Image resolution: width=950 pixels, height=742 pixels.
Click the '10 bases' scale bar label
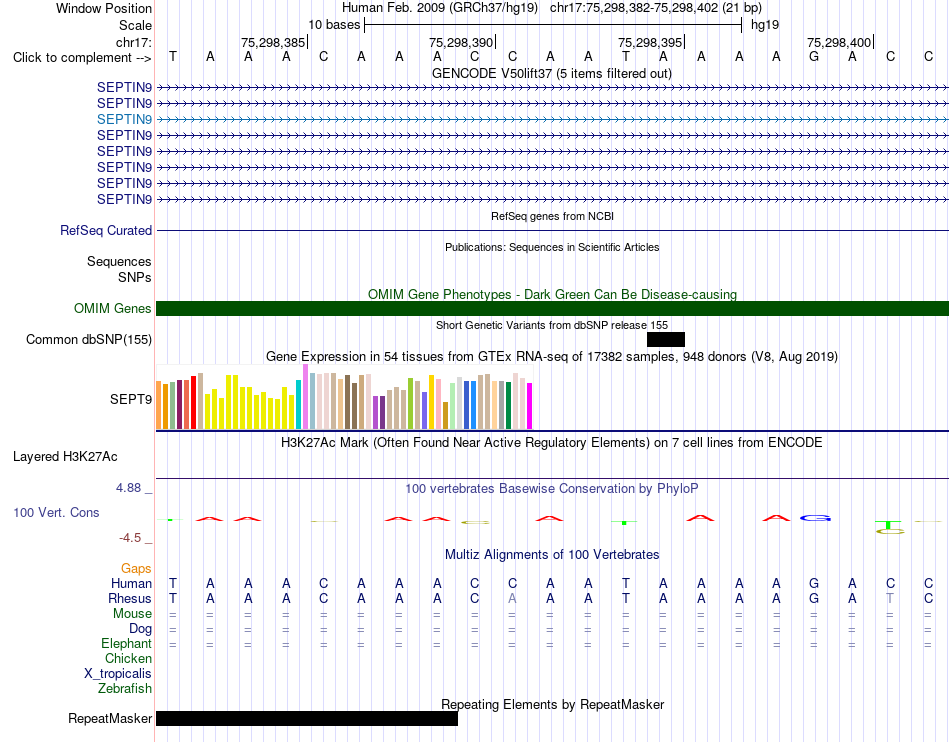pyautogui.click(x=334, y=25)
